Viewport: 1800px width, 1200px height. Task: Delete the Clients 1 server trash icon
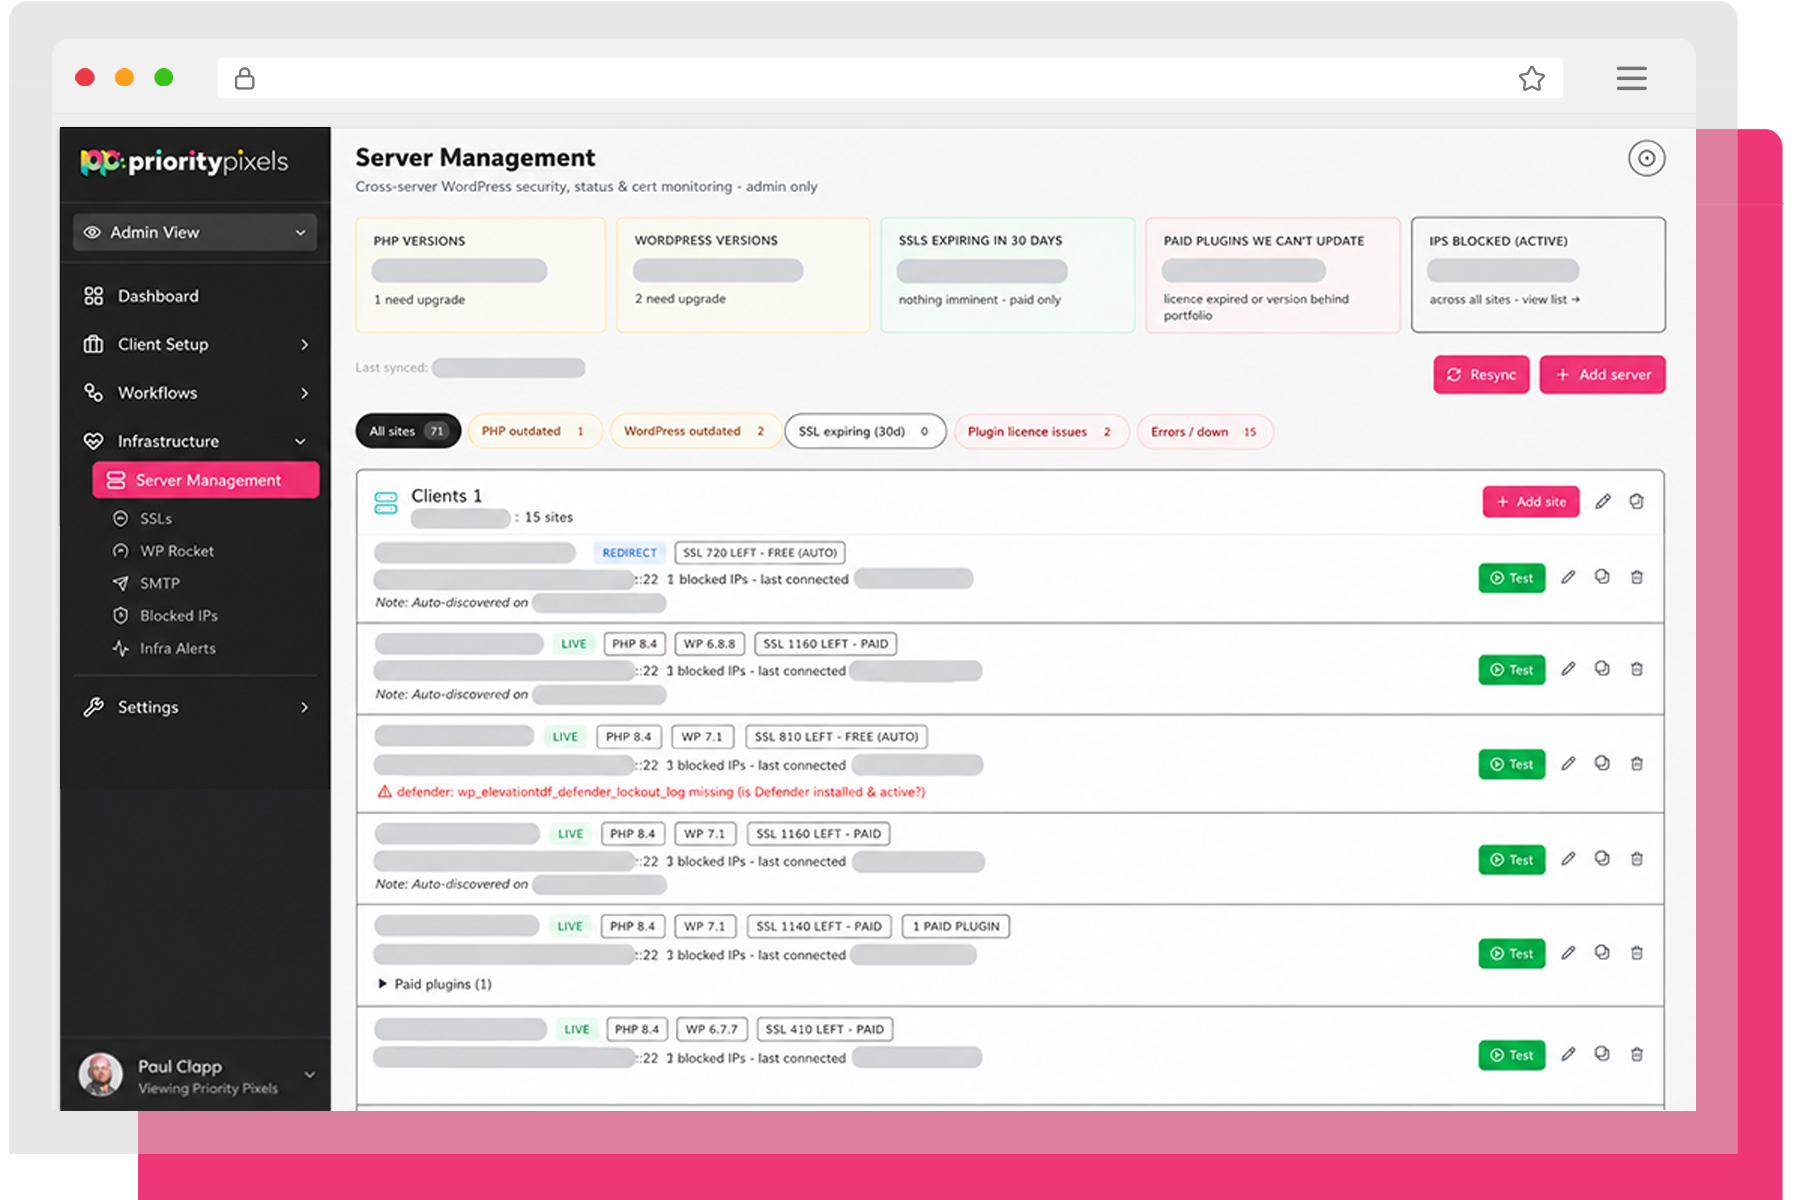(1637, 502)
